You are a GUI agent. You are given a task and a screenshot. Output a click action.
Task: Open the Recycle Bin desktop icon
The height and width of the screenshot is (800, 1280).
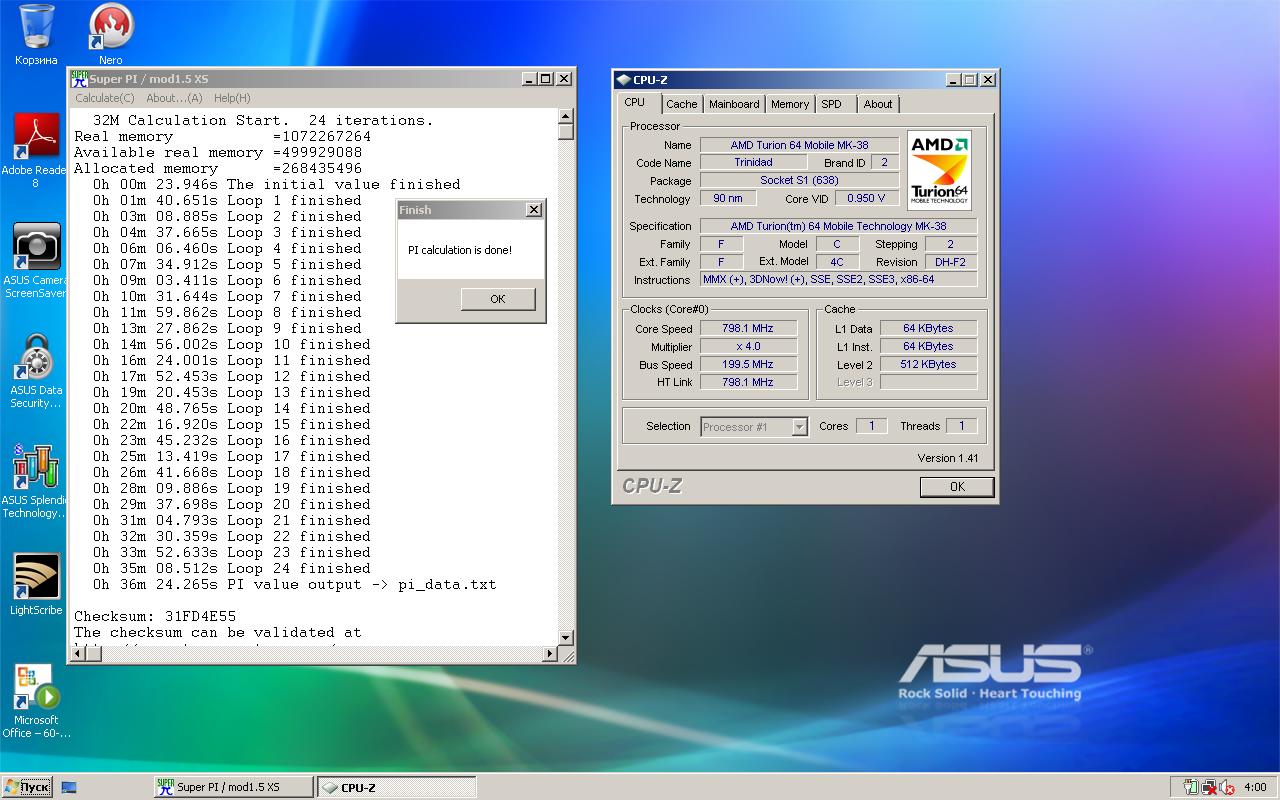(x=36, y=34)
